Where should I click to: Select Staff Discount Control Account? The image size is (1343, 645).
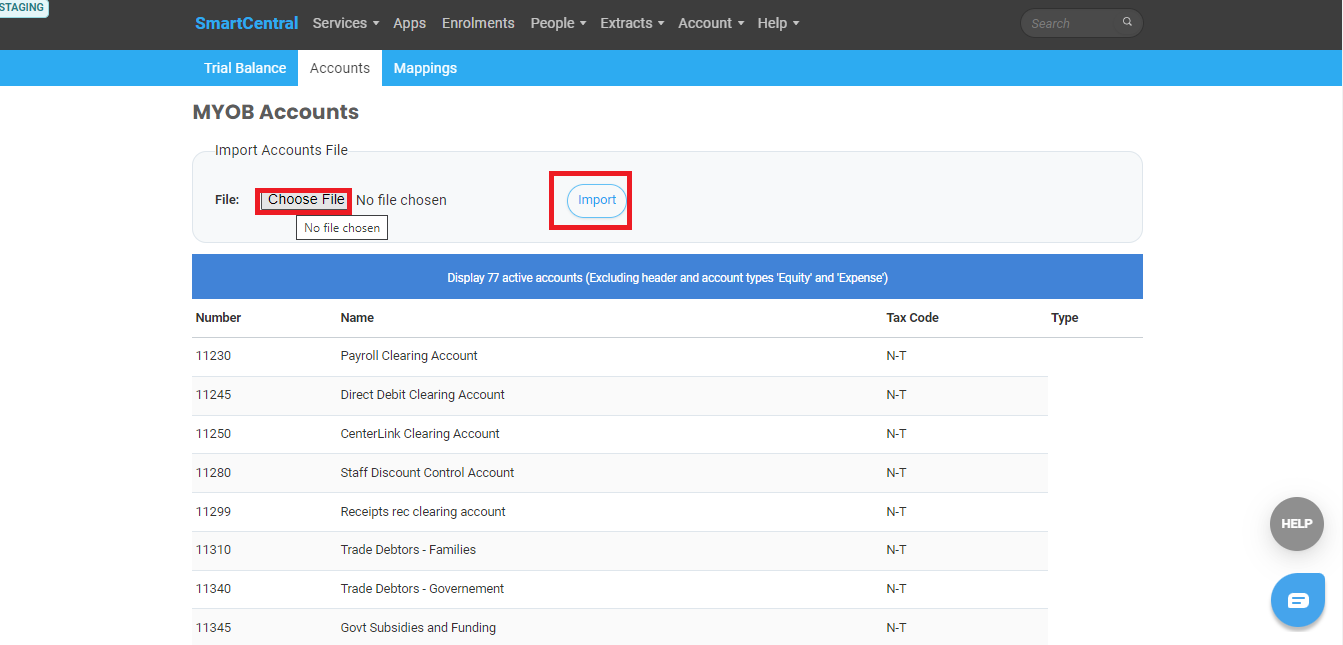[x=428, y=473]
